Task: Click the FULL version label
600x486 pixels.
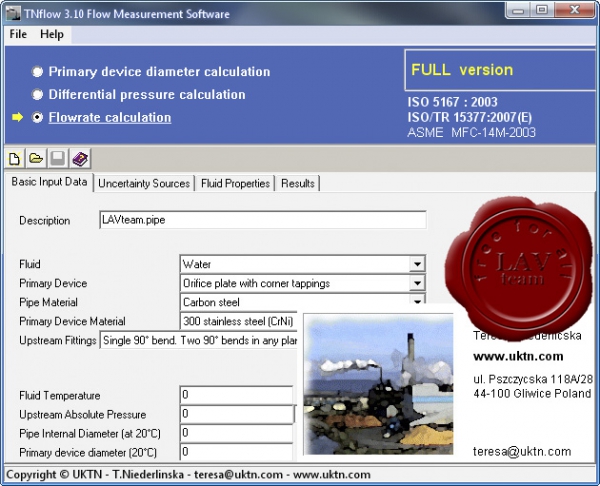Action: pyautogui.click(x=462, y=70)
